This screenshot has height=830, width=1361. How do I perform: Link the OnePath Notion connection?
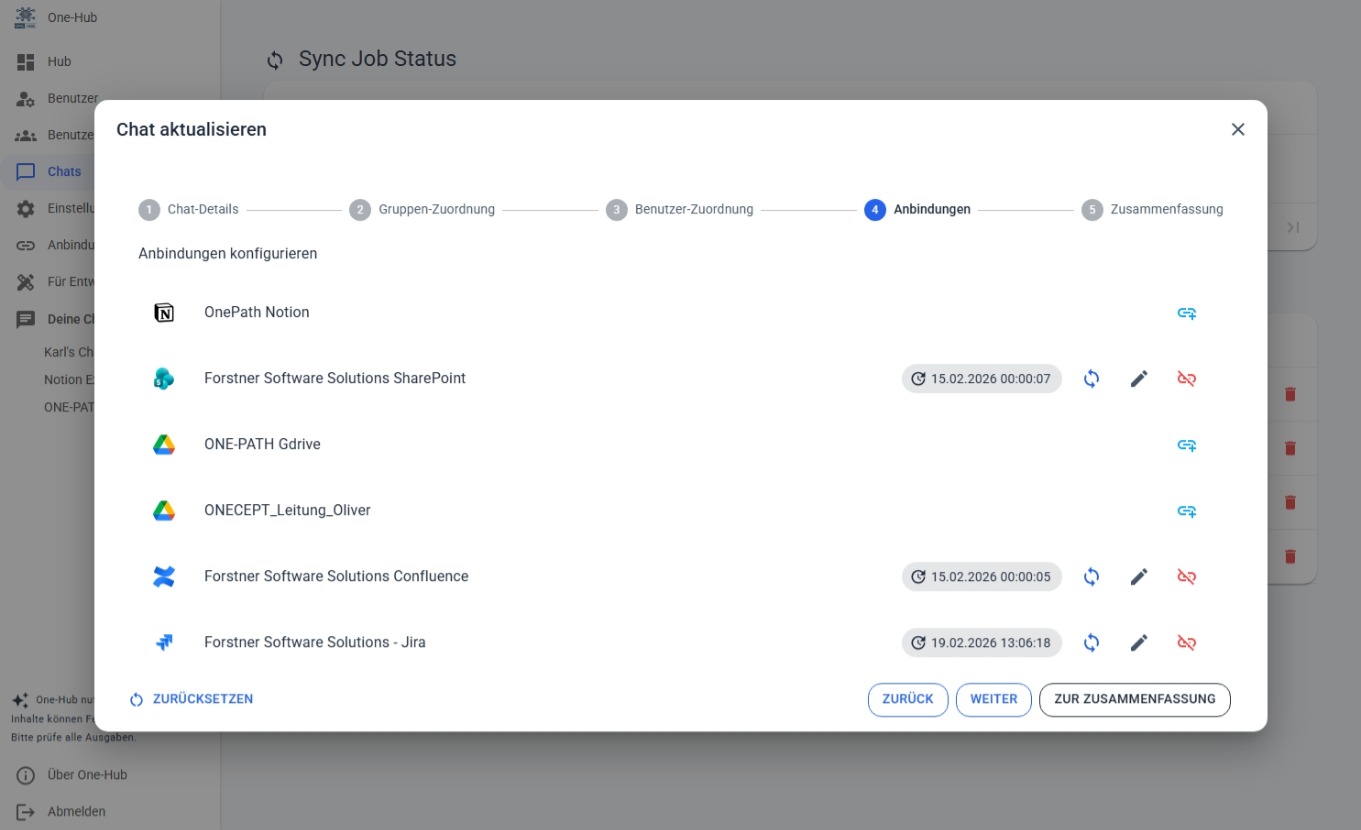point(1186,313)
